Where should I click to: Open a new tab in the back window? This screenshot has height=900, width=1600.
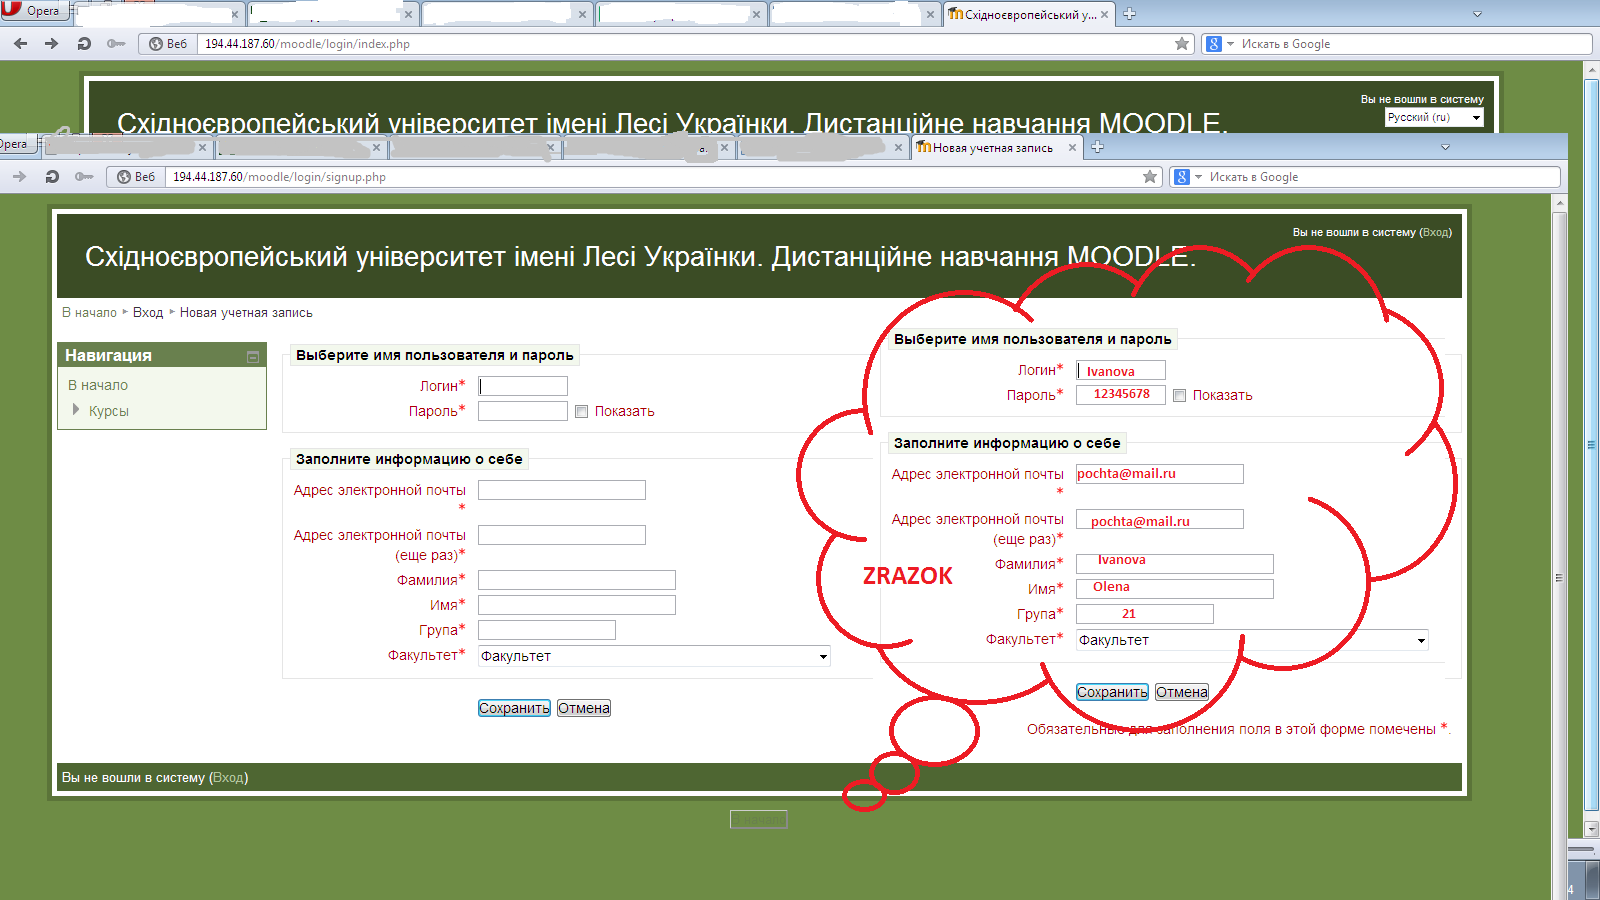[1130, 14]
